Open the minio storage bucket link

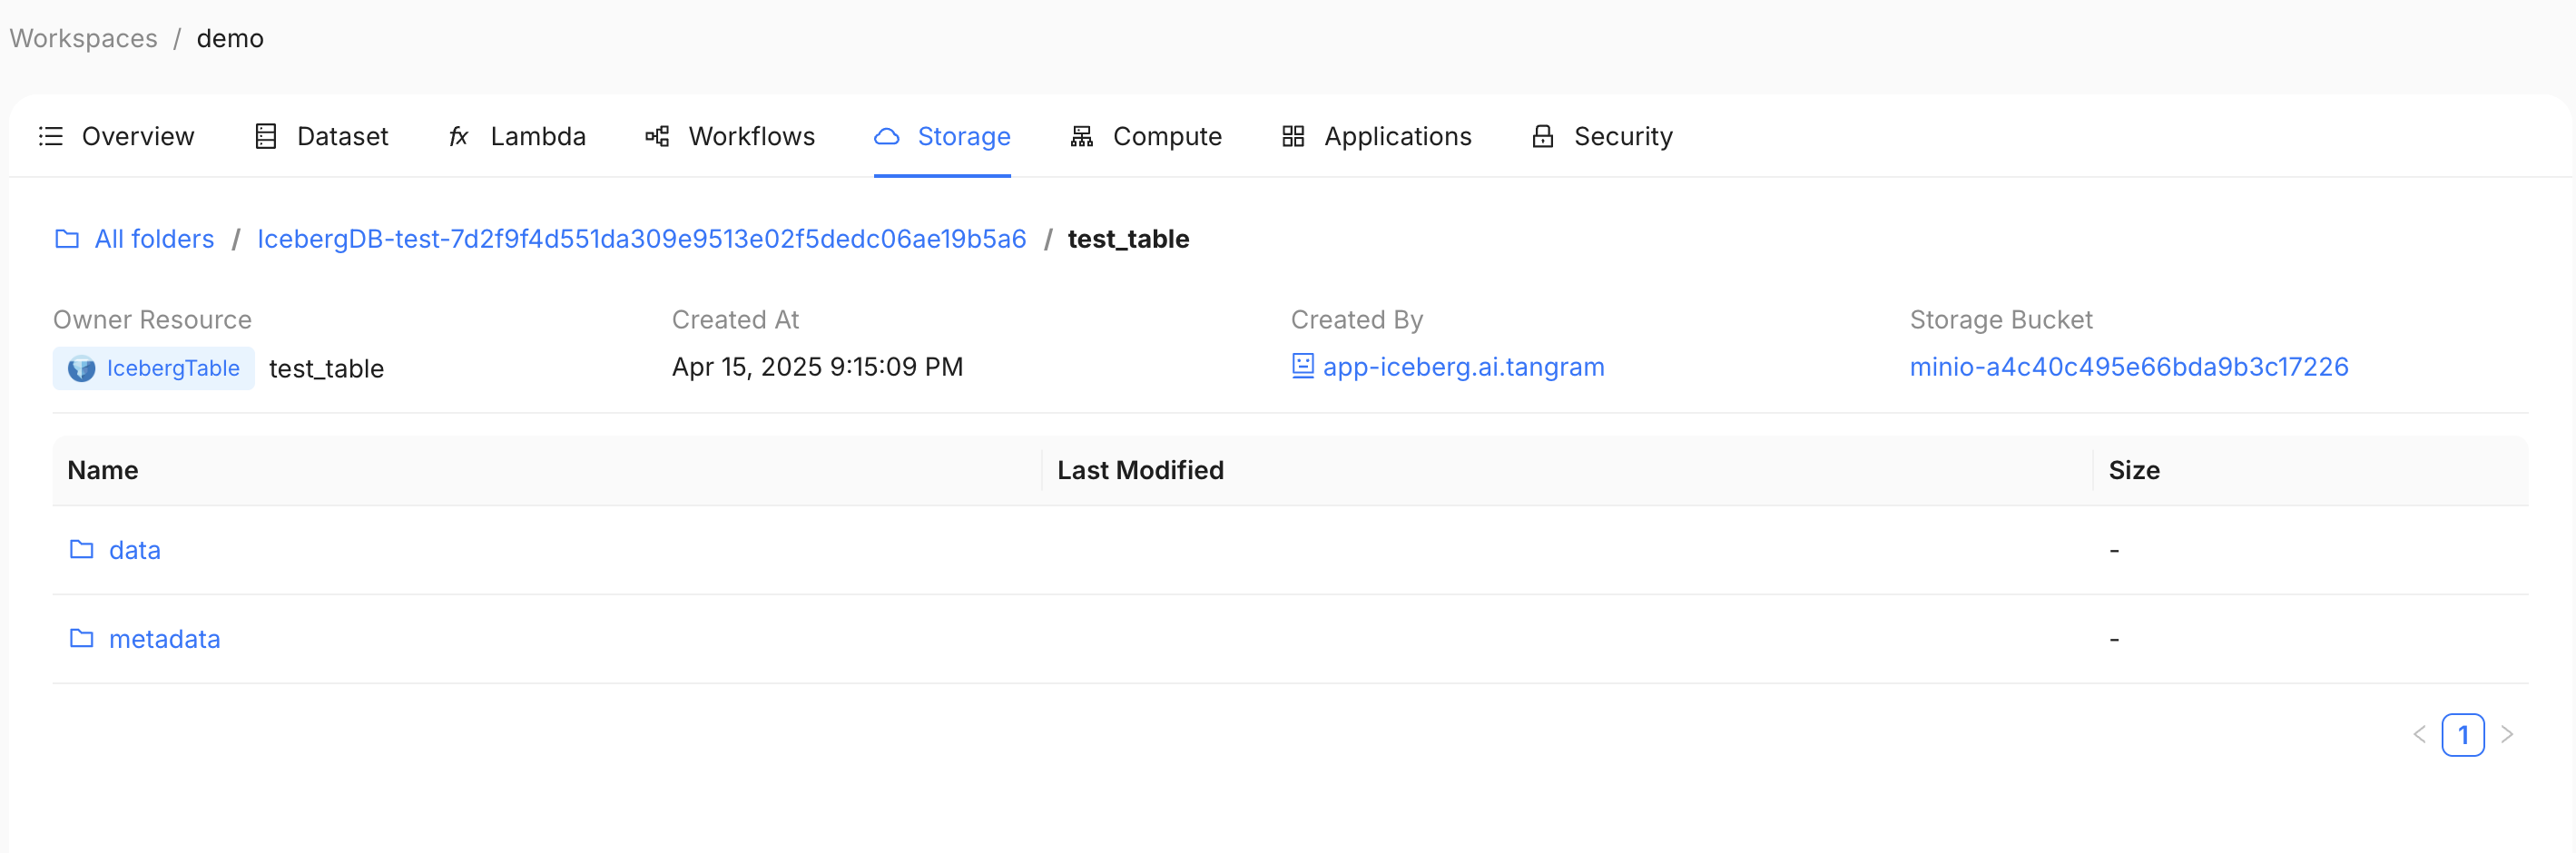coord(2129,367)
